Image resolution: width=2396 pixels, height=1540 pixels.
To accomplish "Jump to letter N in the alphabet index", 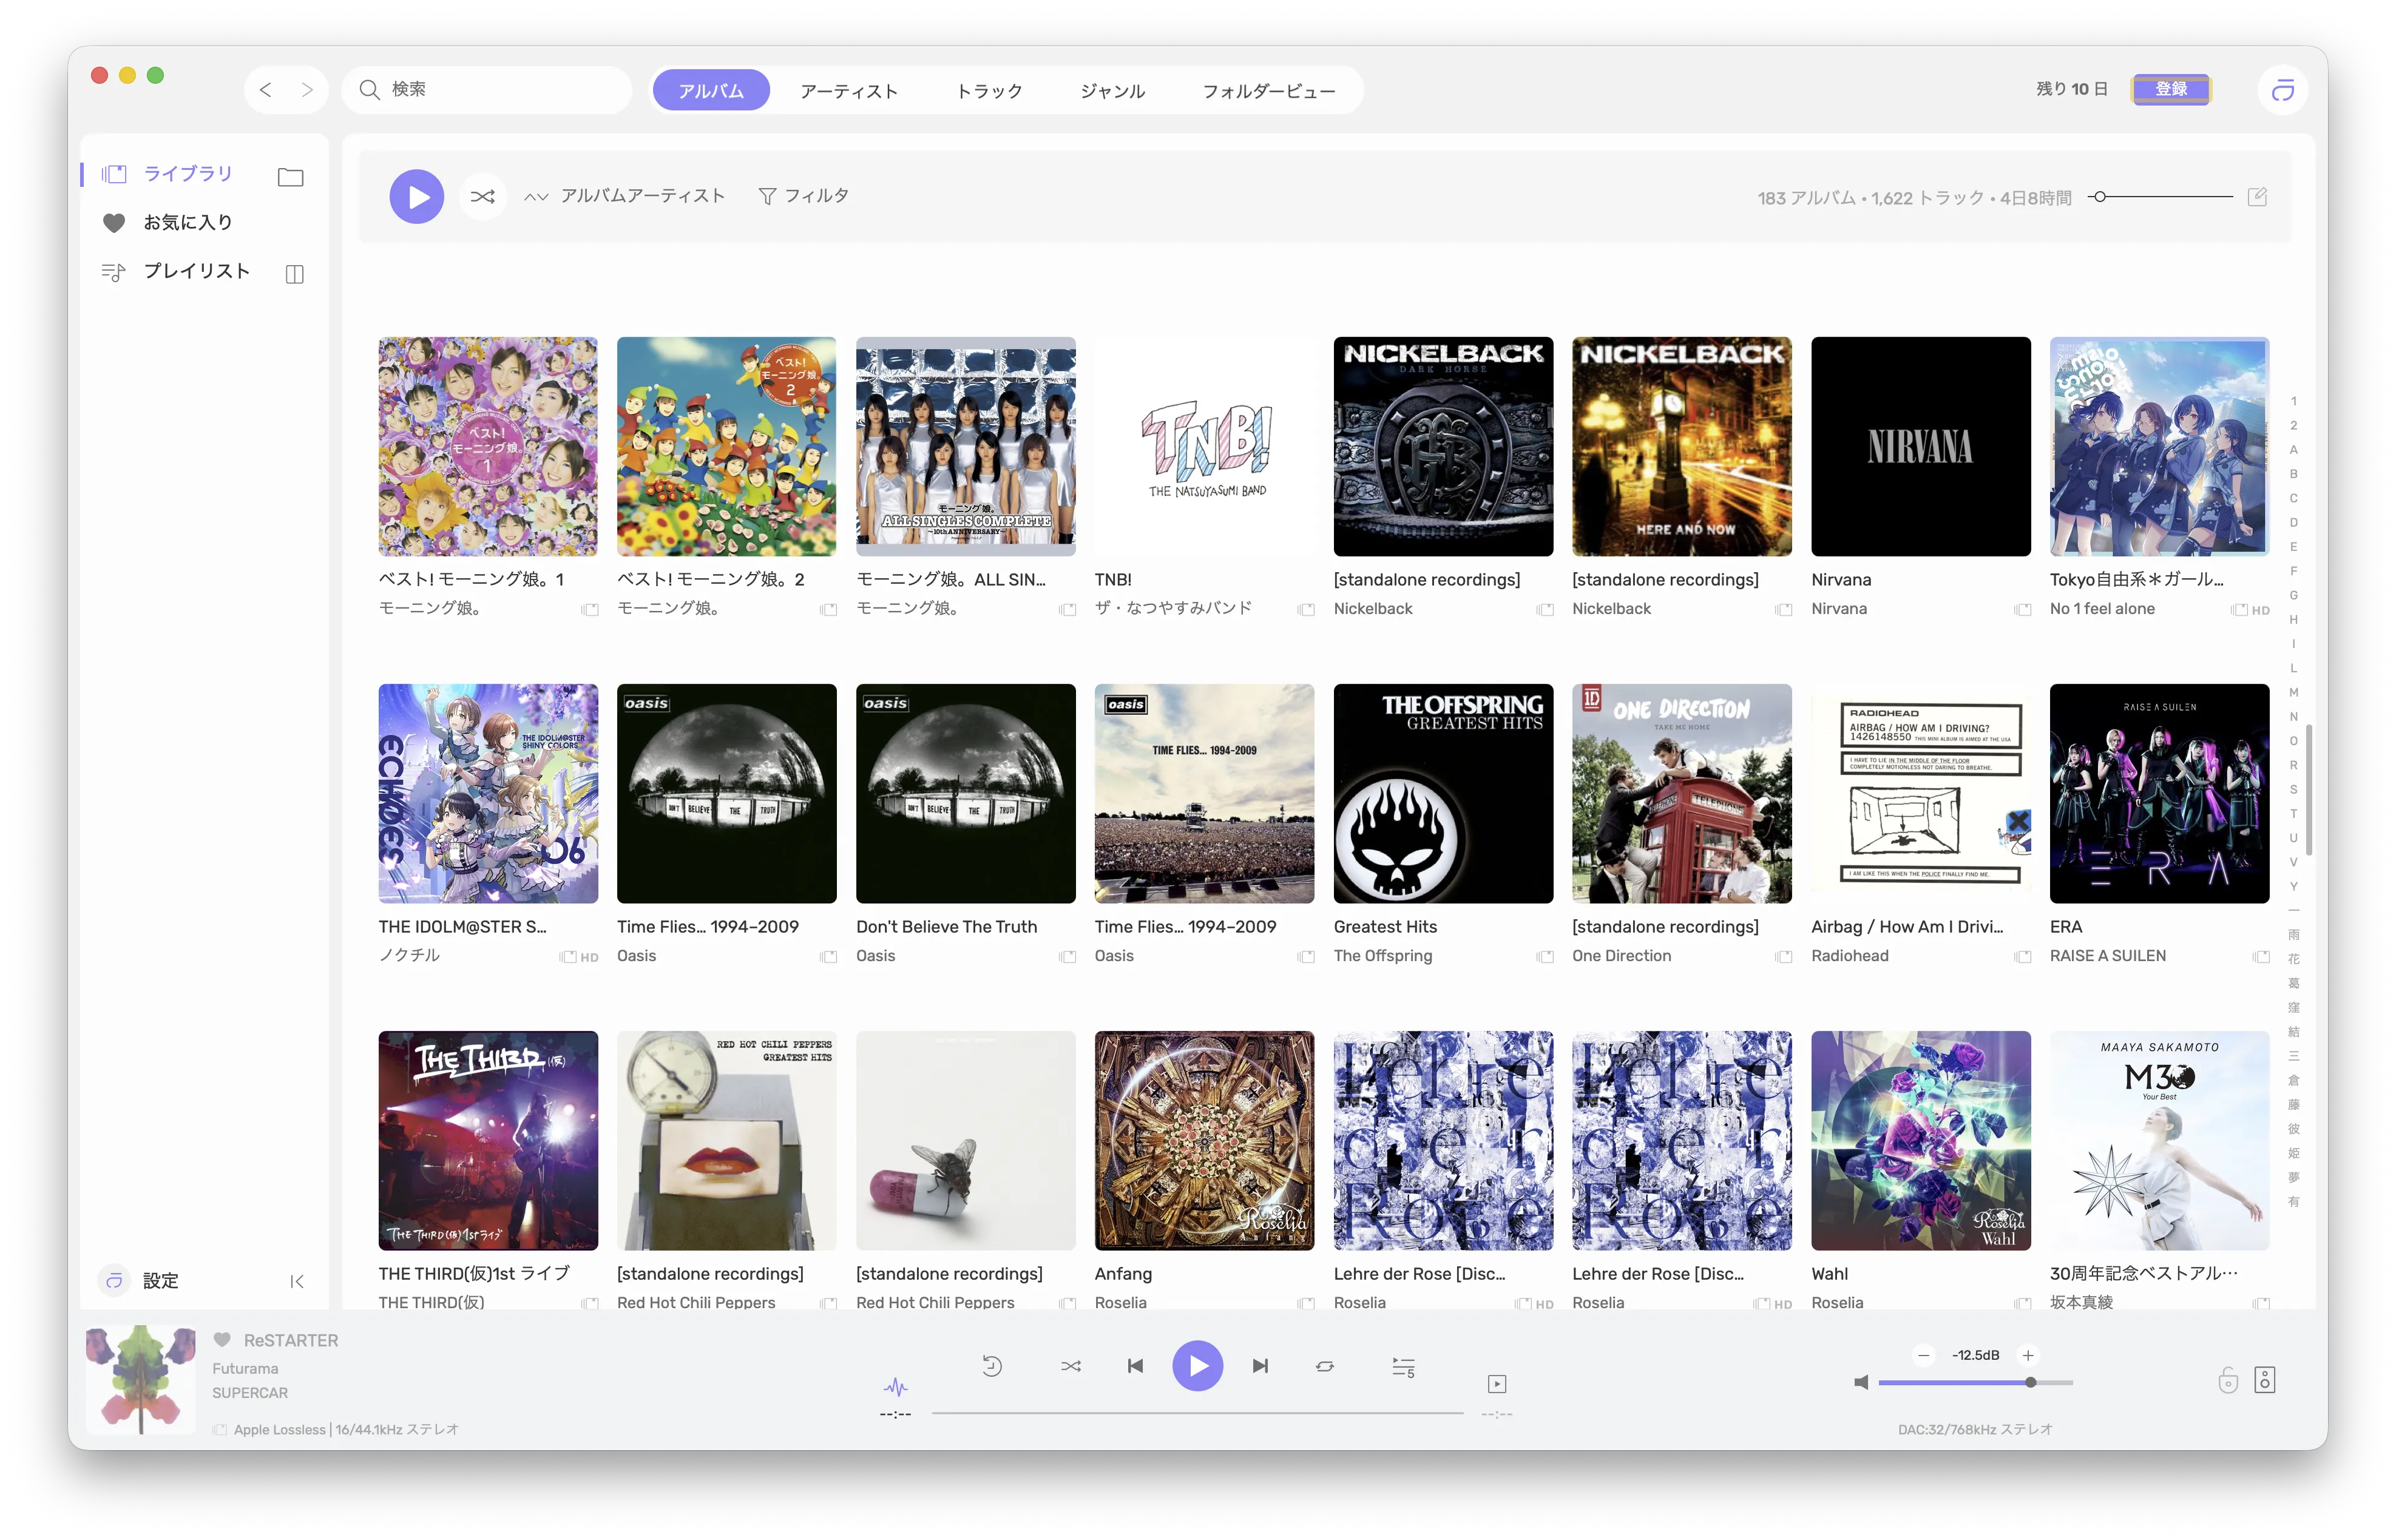I will [x=2294, y=717].
